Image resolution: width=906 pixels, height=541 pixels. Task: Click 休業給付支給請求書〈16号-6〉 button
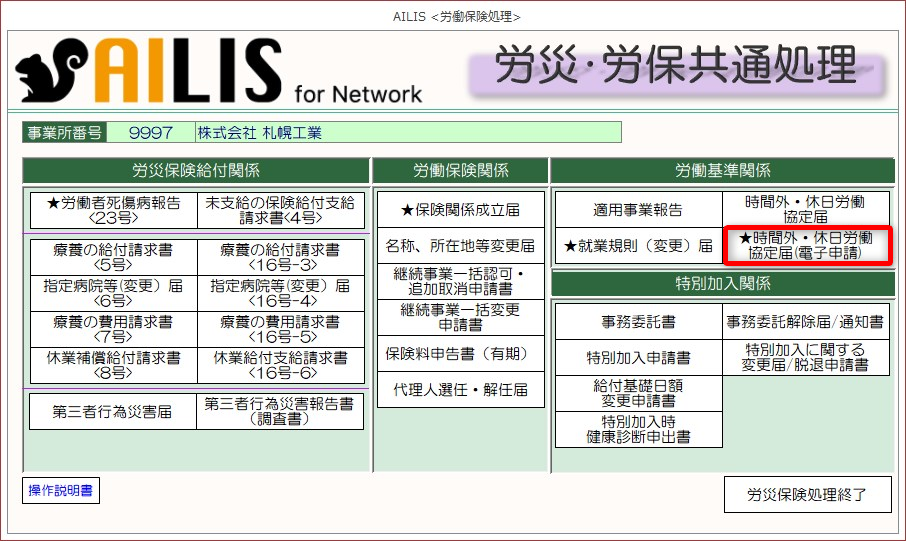pos(280,365)
